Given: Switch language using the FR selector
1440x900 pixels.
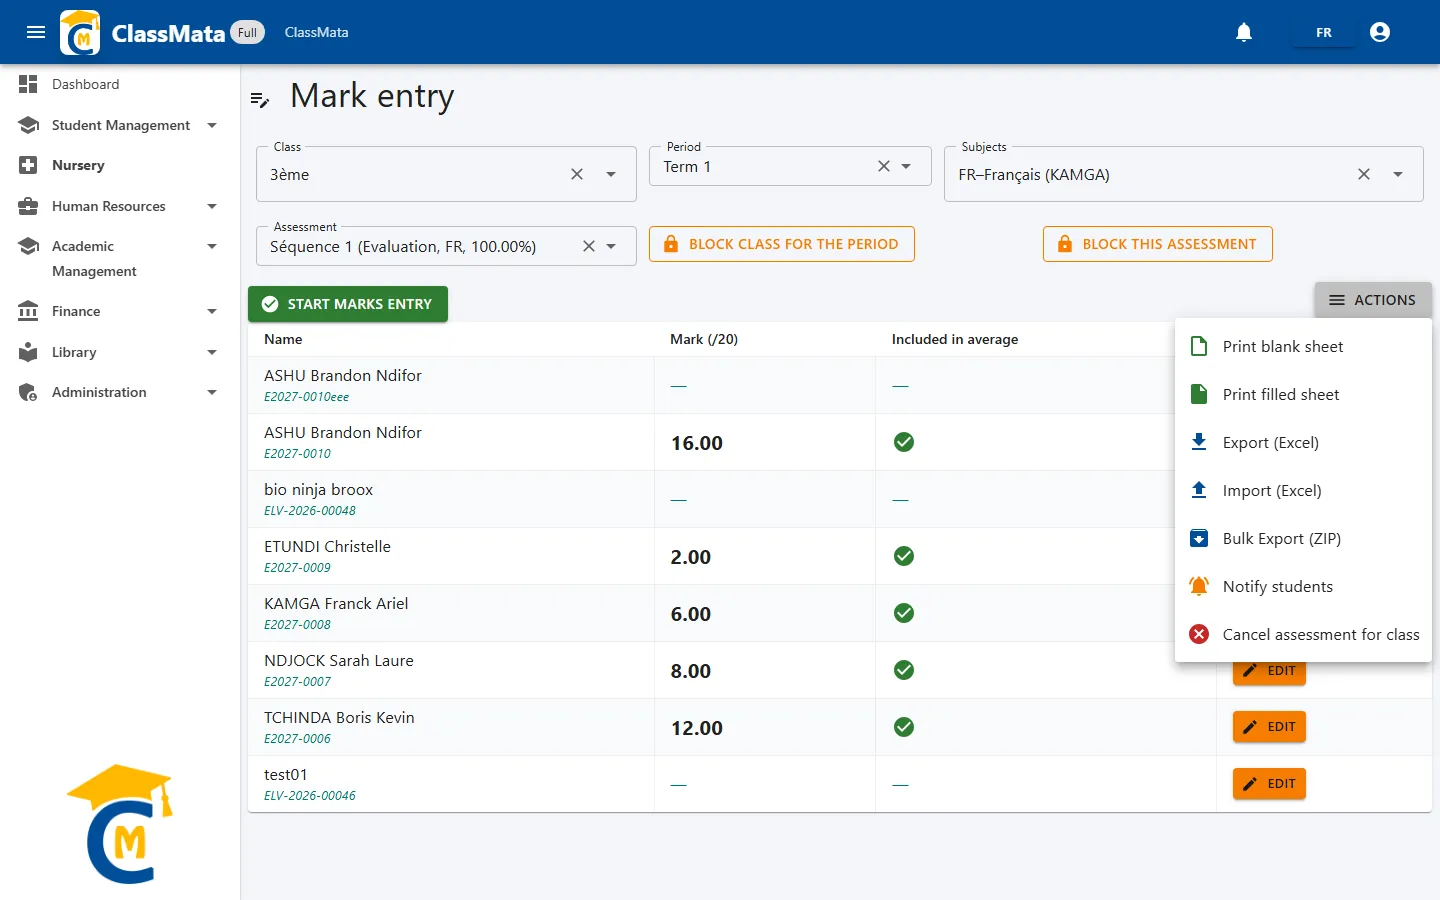Looking at the screenshot, I should click(1324, 32).
